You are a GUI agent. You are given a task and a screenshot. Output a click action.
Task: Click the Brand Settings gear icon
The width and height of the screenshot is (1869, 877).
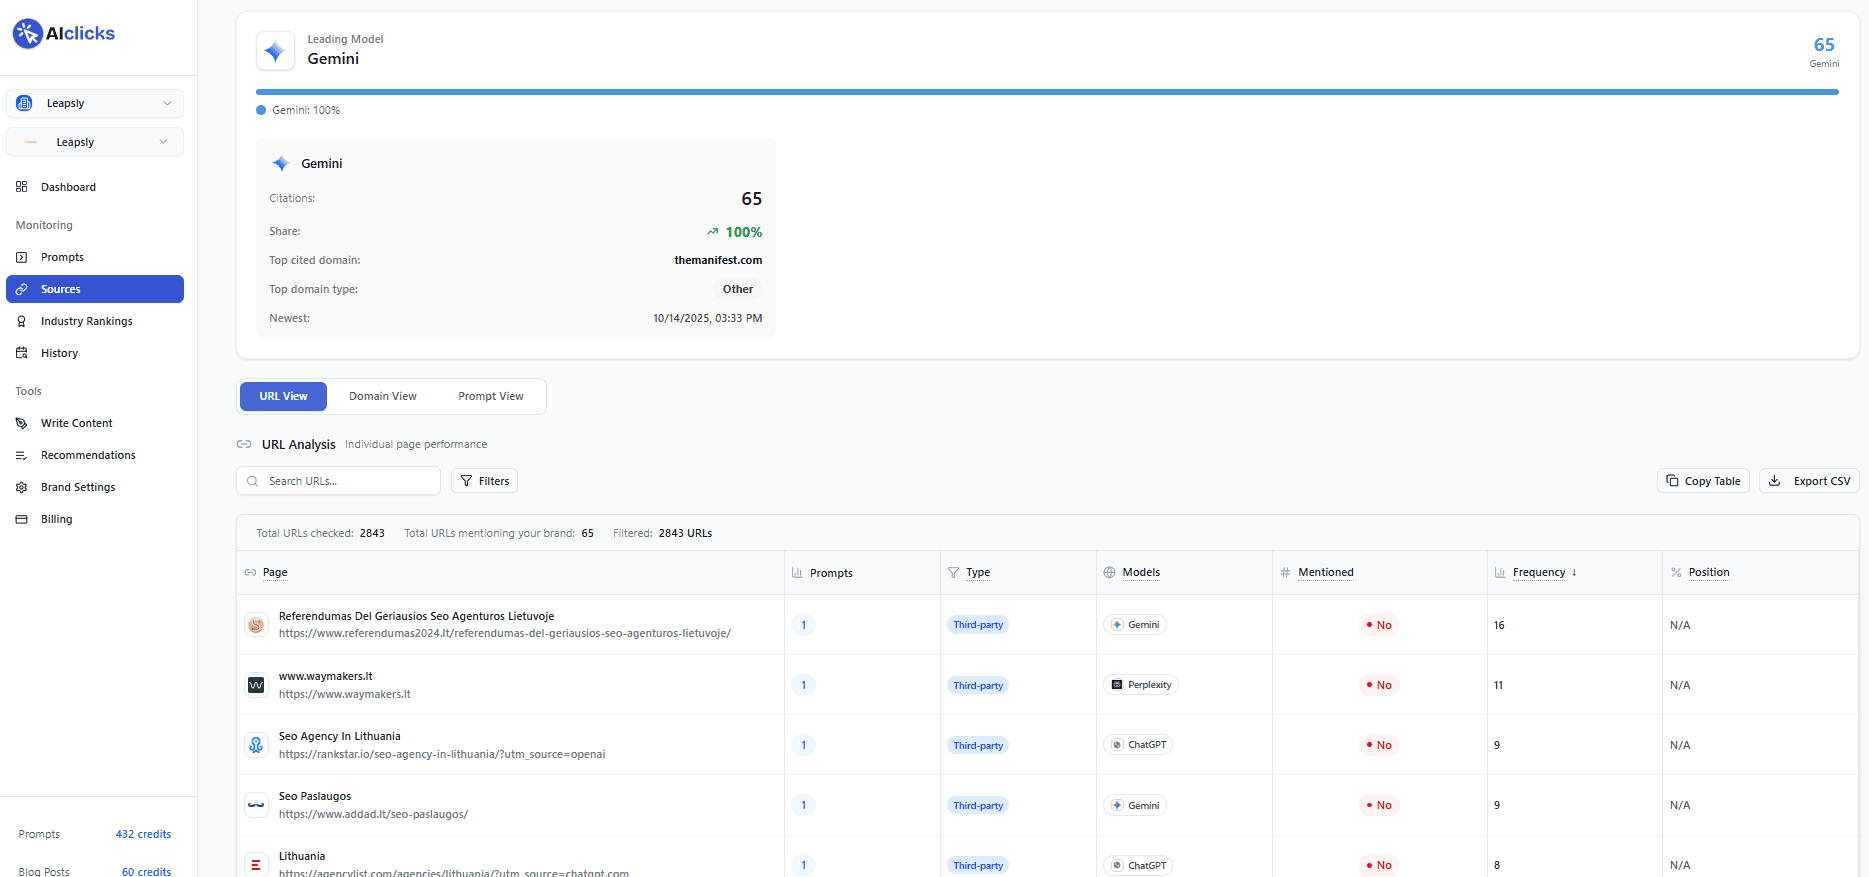pos(22,487)
